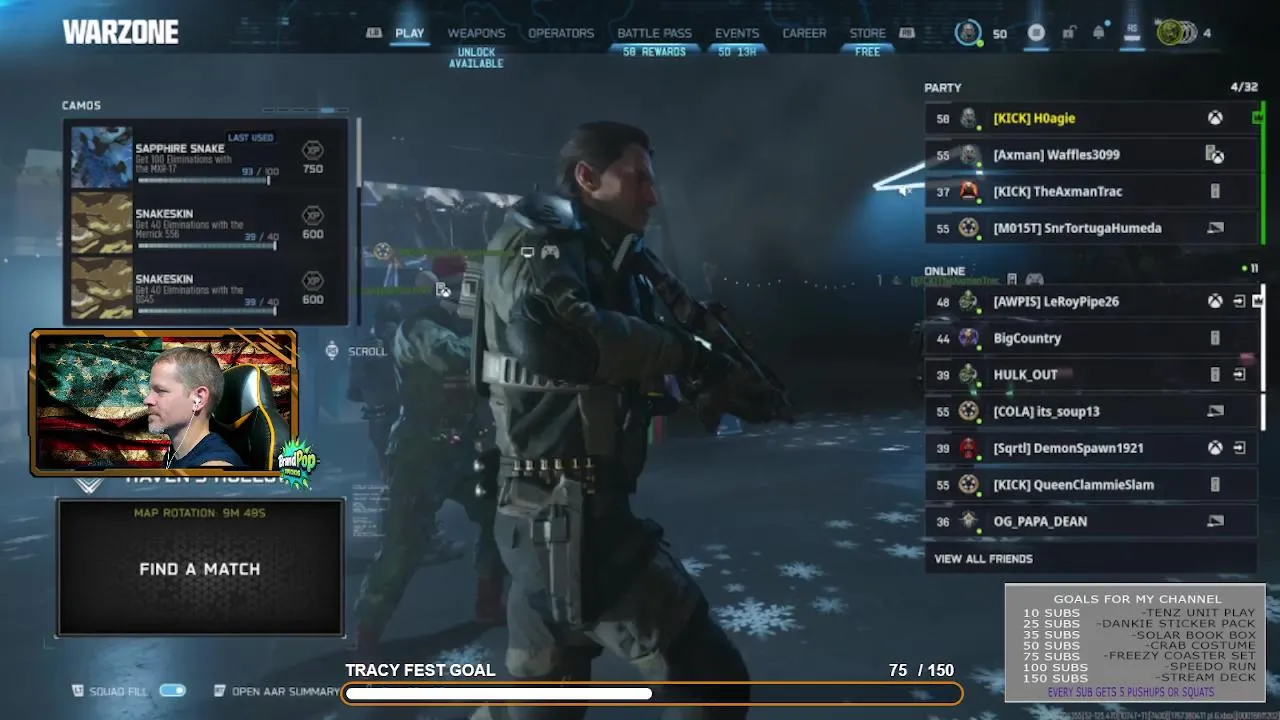This screenshot has width=1280, height=720.
Task: Click BigCountry avatar emblem
Action: click(968, 338)
